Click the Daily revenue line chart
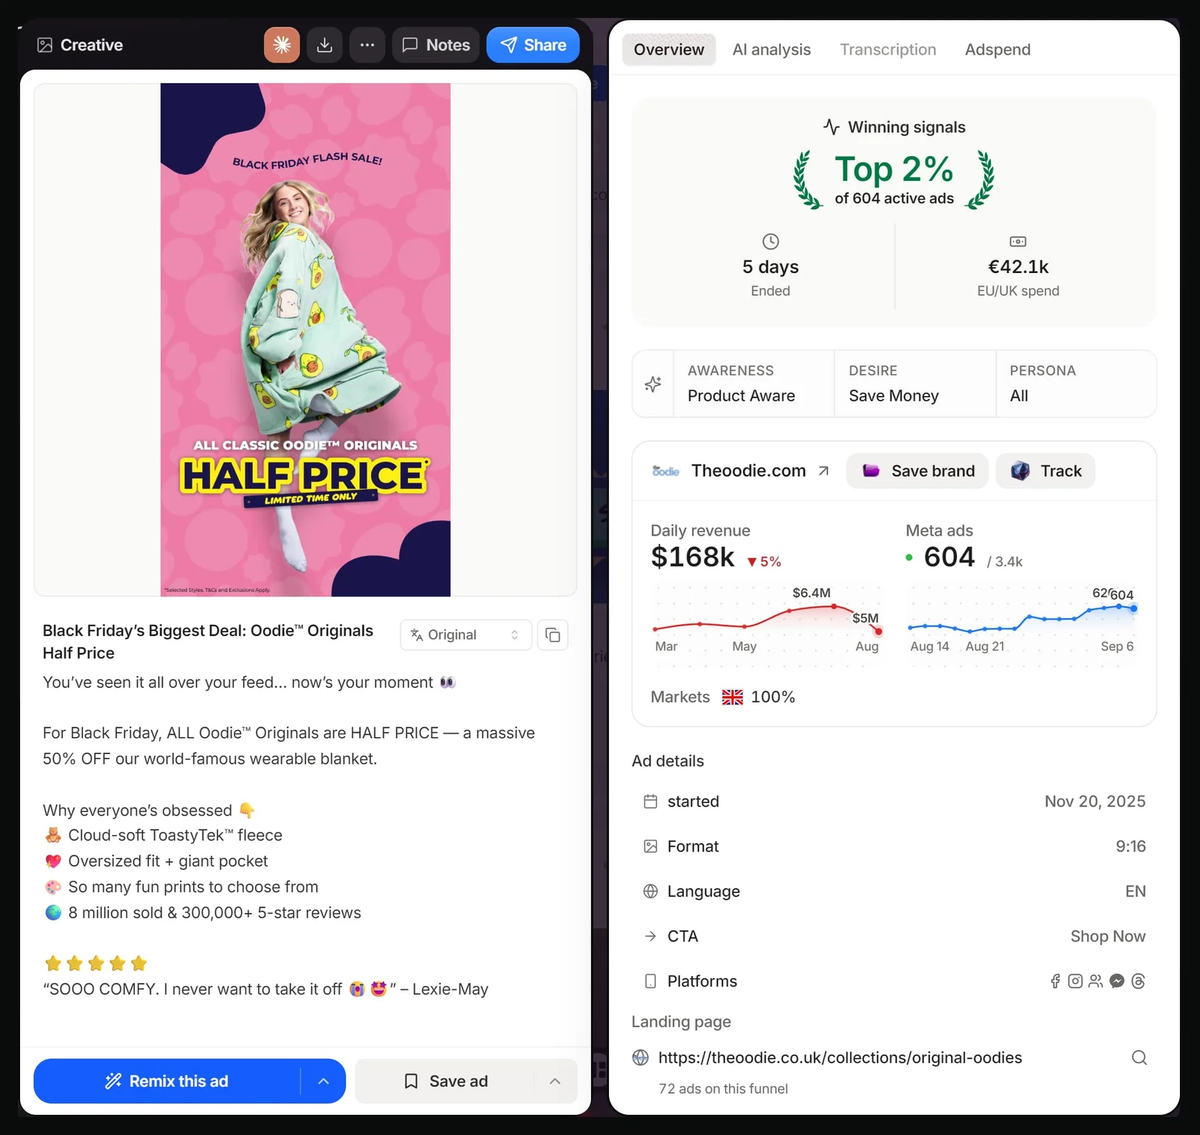This screenshot has height=1135, width=1200. [x=767, y=620]
